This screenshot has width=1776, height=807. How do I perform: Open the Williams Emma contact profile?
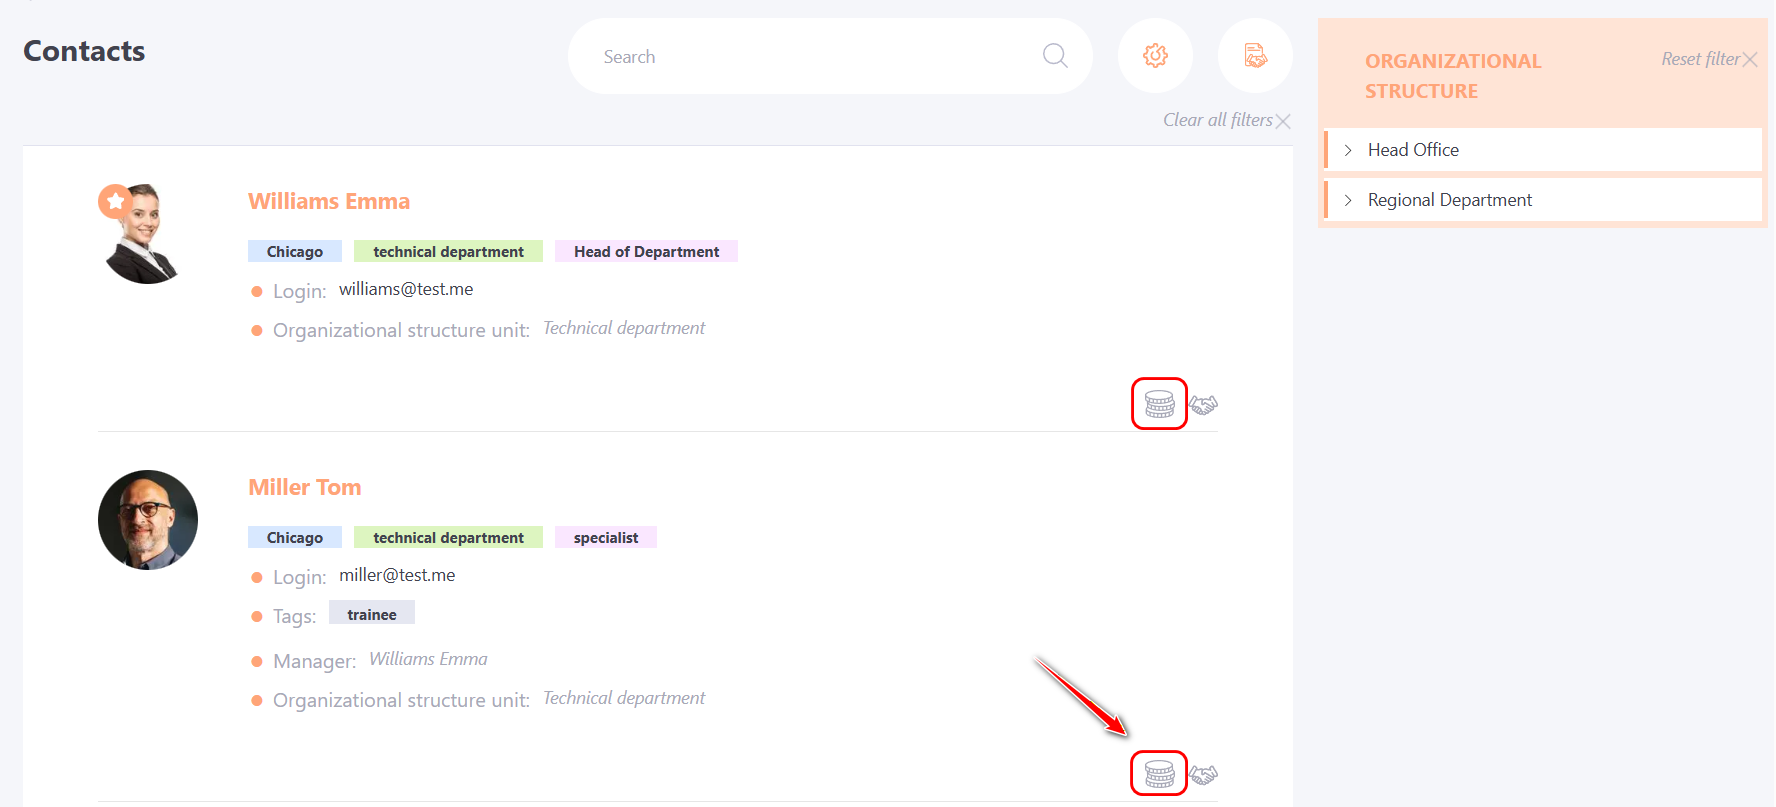[x=329, y=201]
